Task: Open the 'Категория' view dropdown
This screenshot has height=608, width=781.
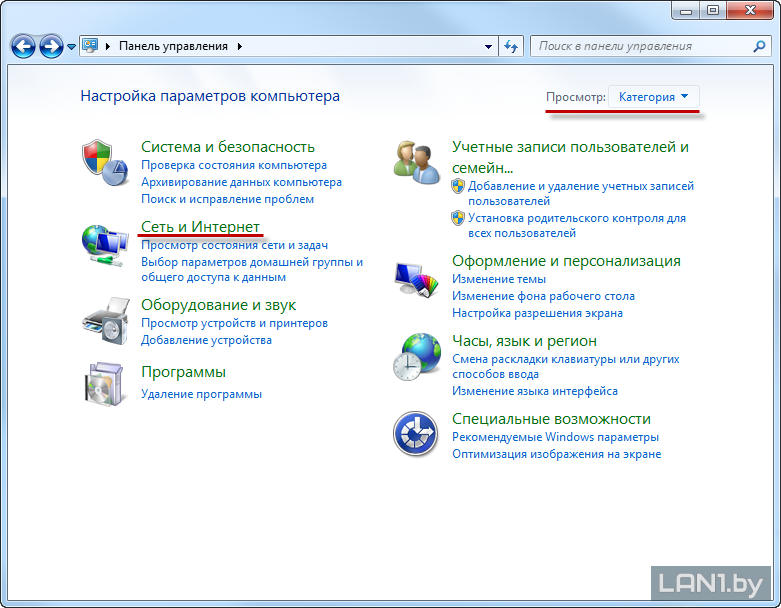Action: (653, 97)
